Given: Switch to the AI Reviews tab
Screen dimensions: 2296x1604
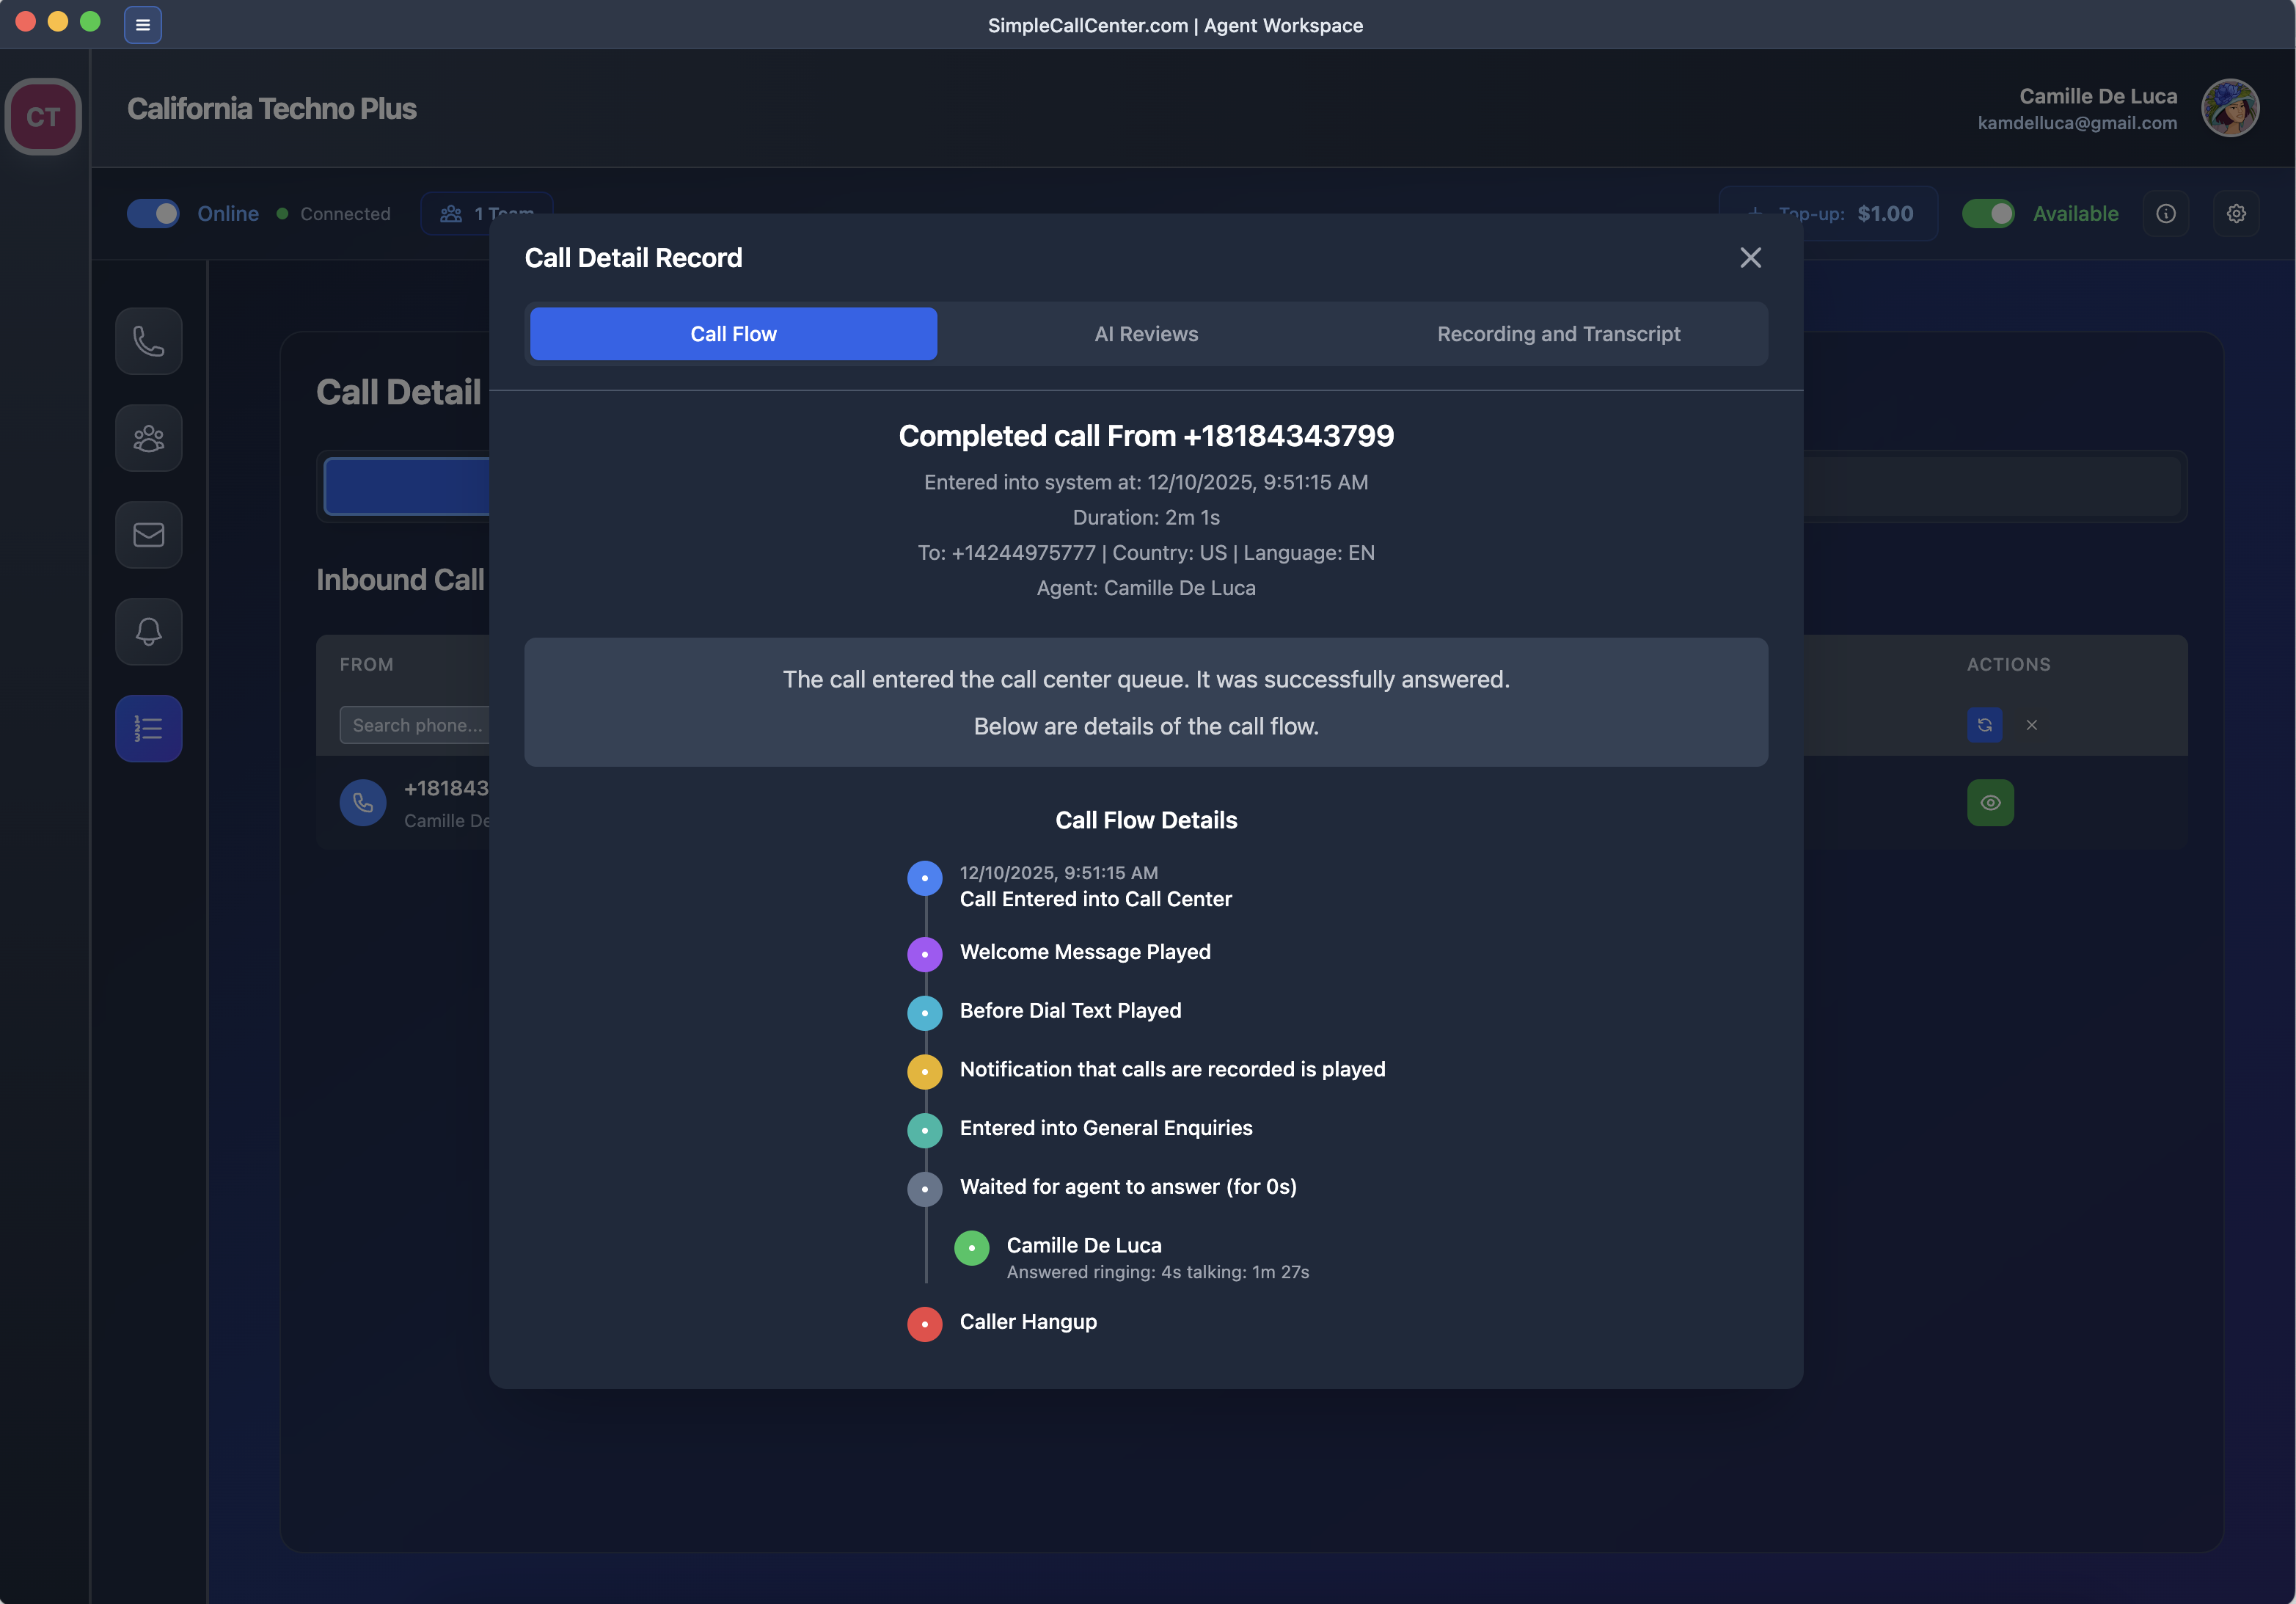Looking at the screenshot, I should (x=1146, y=333).
